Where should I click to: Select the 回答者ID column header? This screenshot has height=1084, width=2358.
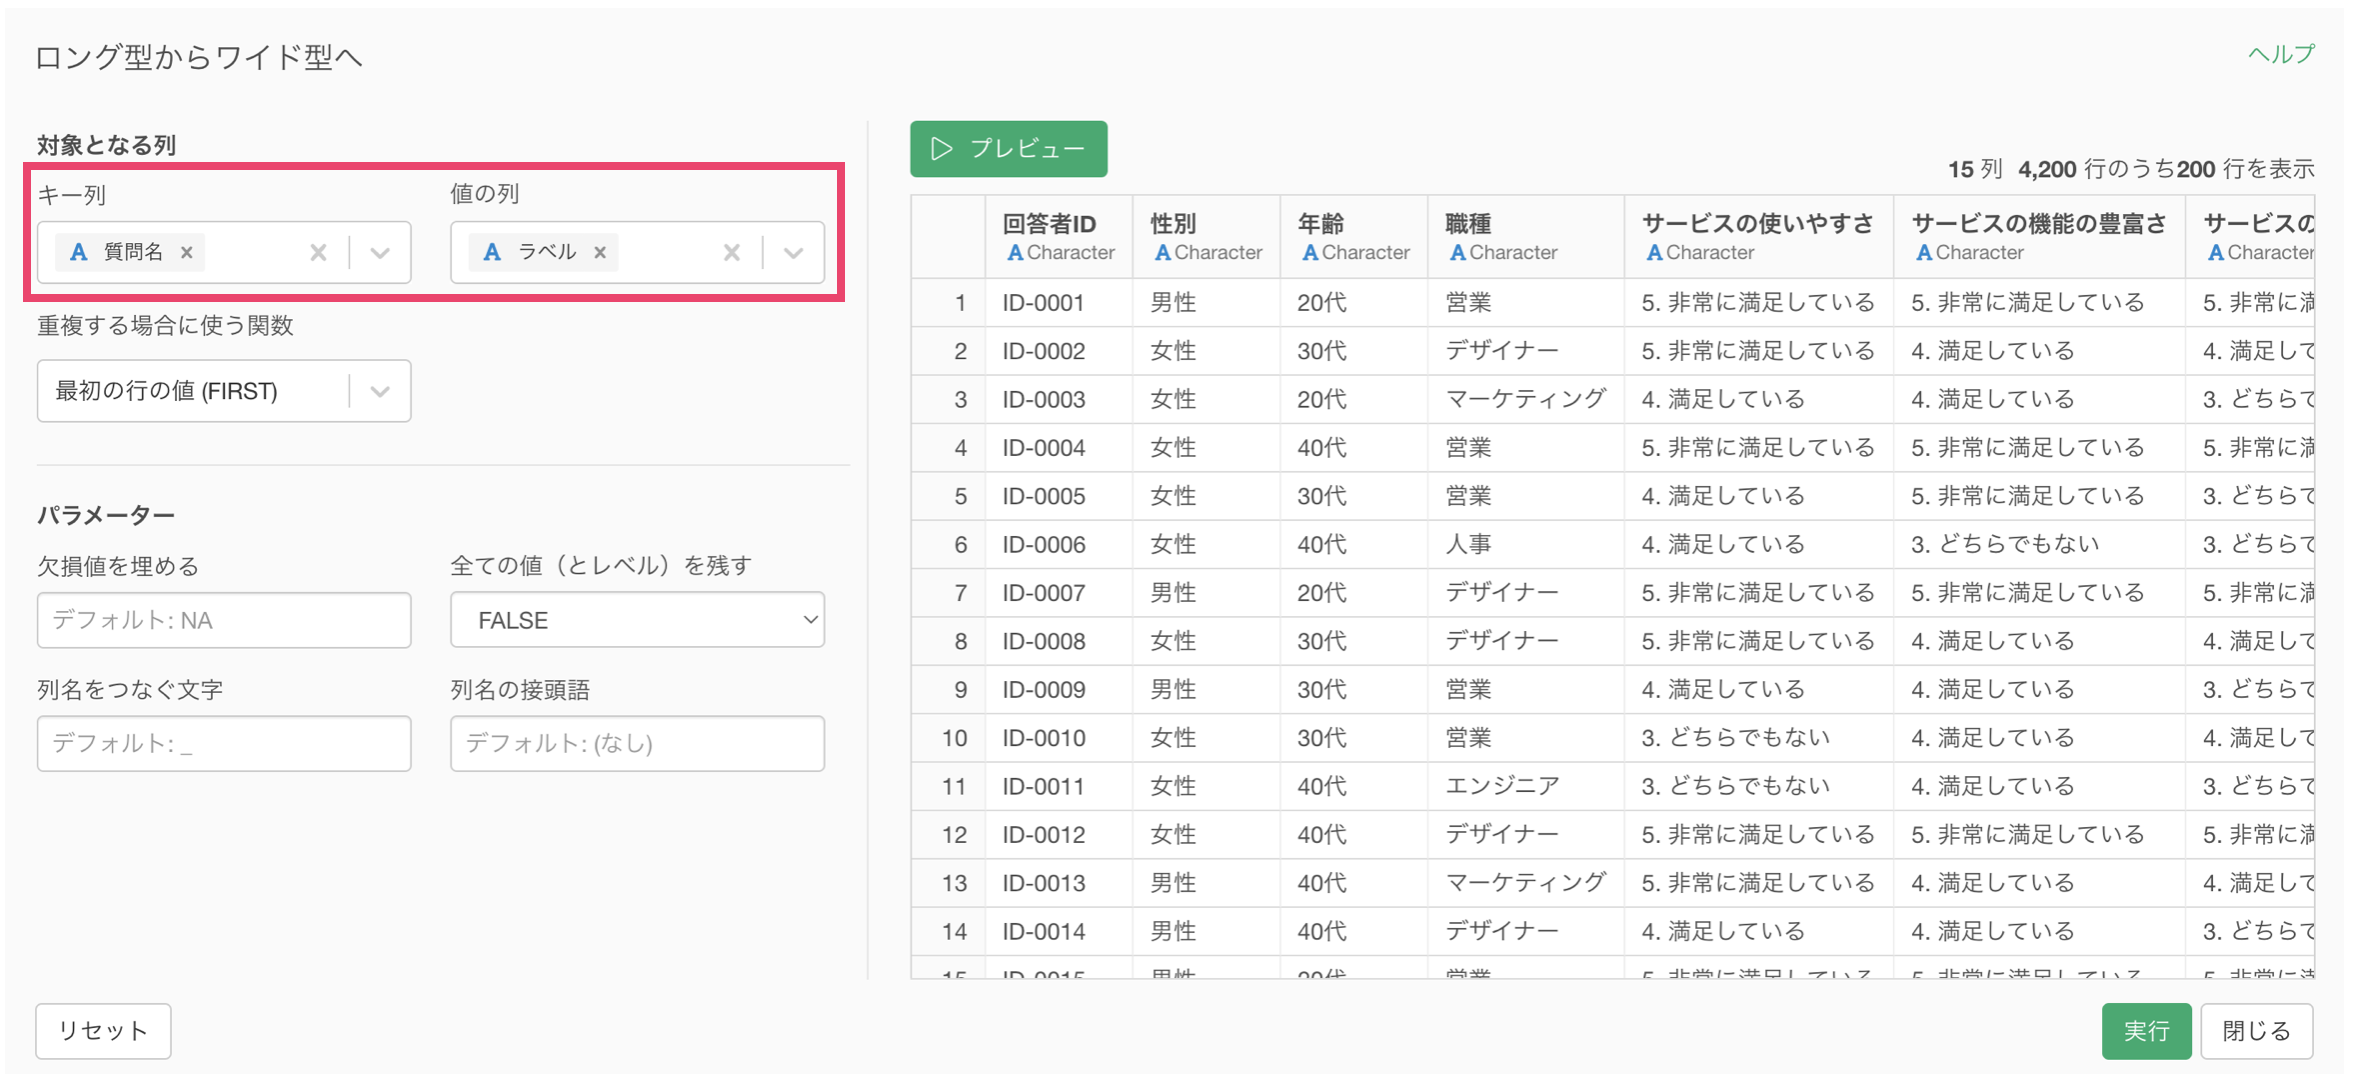1058,236
